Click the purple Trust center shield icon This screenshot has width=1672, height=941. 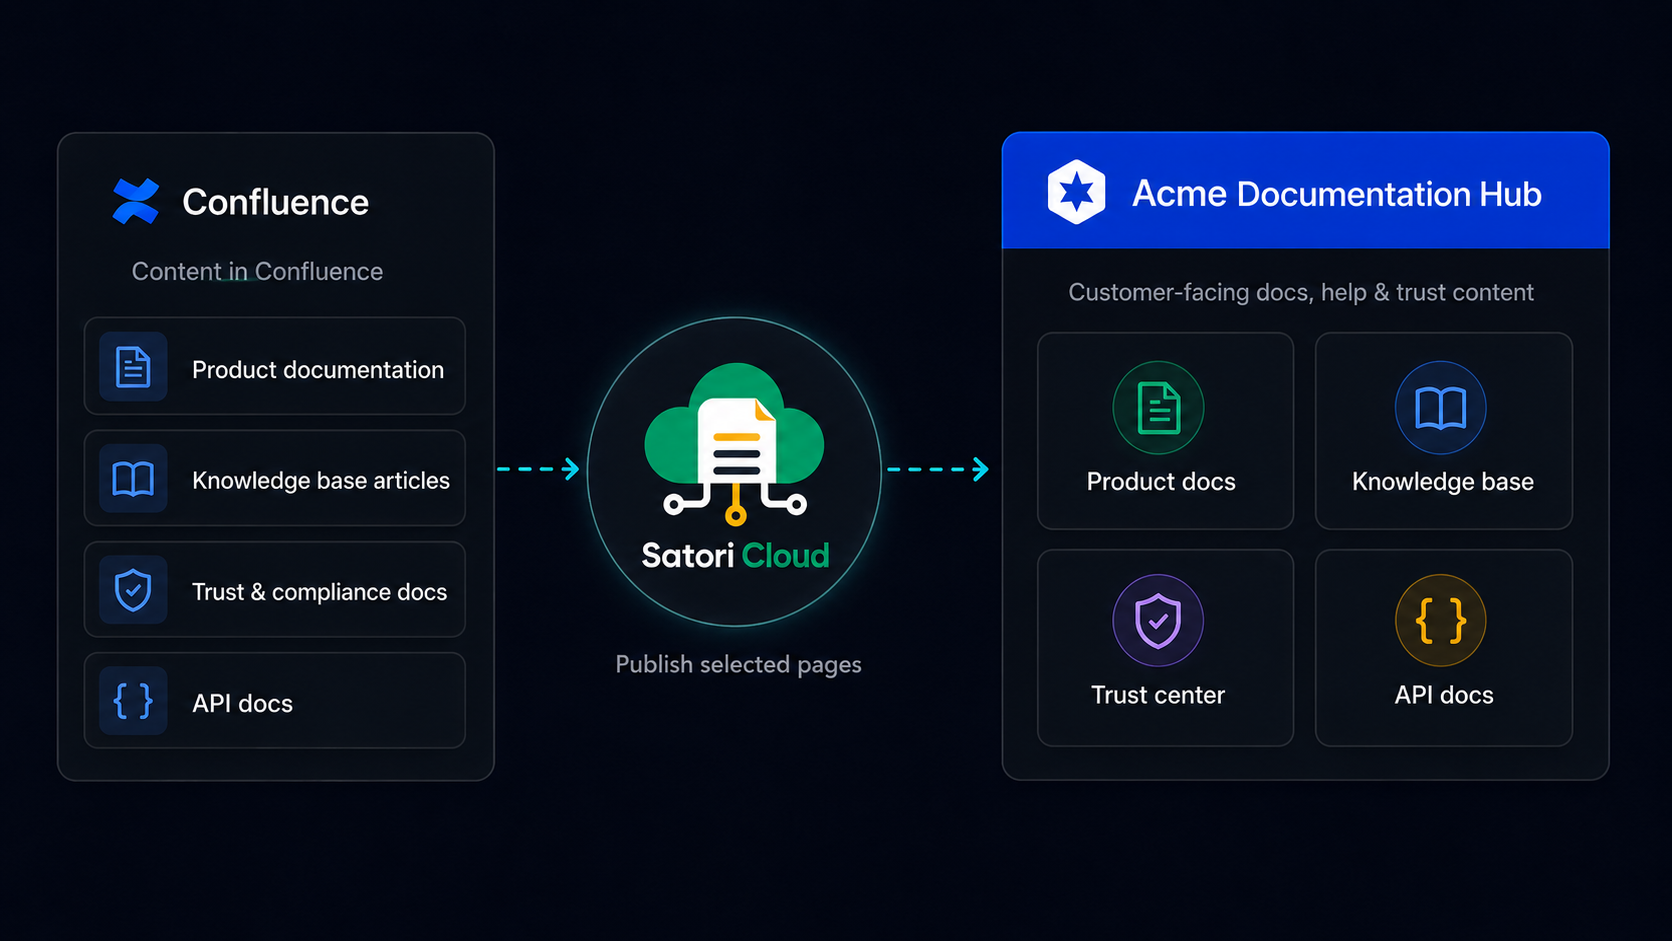pyautogui.click(x=1158, y=621)
